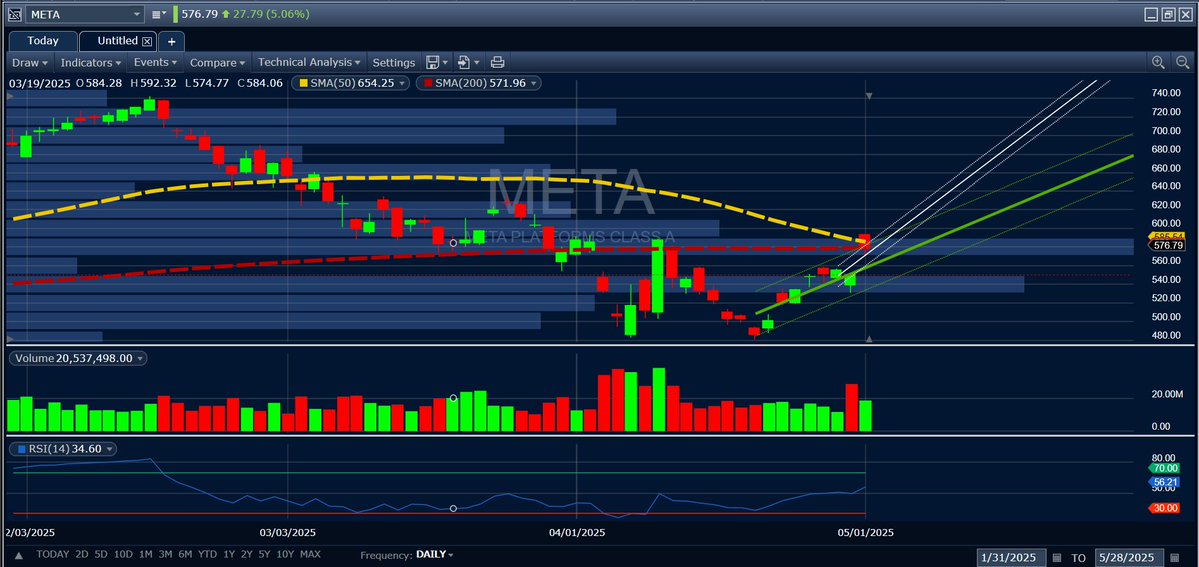Open the Events menu
This screenshot has width=1199, height=567.
click(155, 63)
